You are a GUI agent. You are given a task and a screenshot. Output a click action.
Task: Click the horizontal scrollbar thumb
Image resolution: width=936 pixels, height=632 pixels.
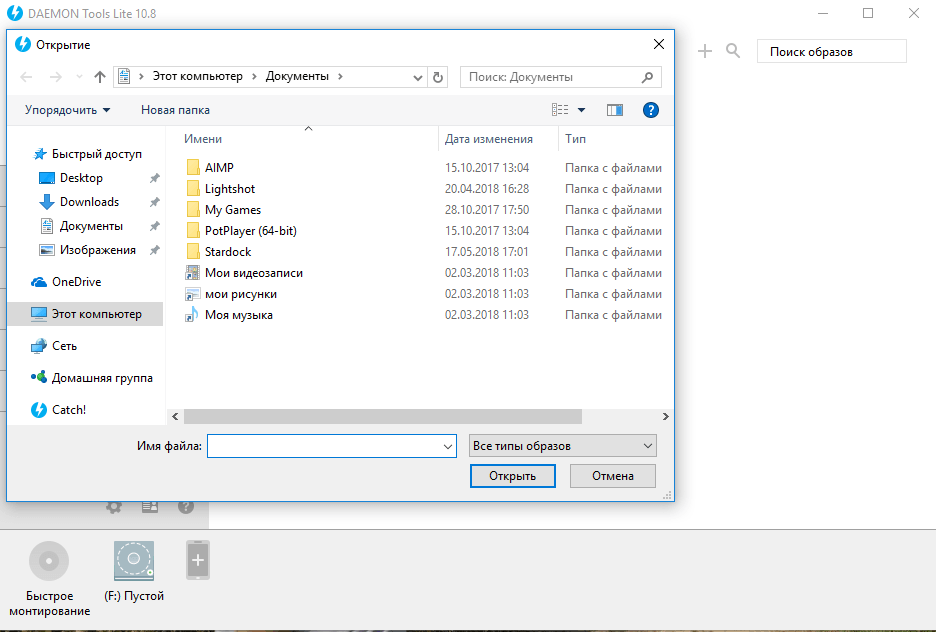tap(383, 417)
